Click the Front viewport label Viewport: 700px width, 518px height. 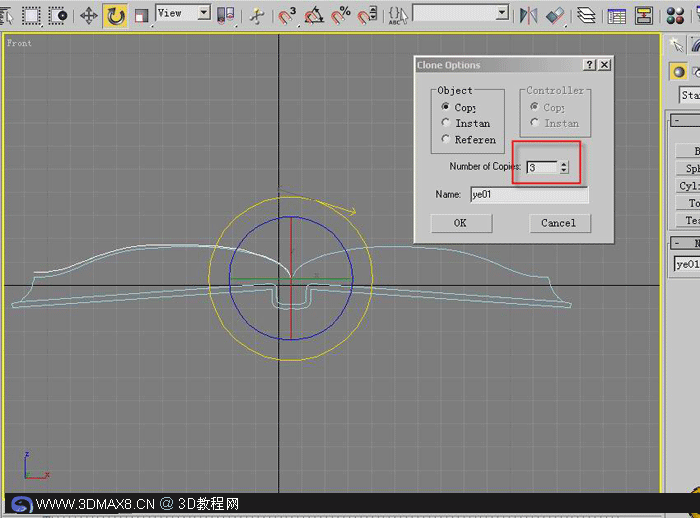[x=19, y=43]
